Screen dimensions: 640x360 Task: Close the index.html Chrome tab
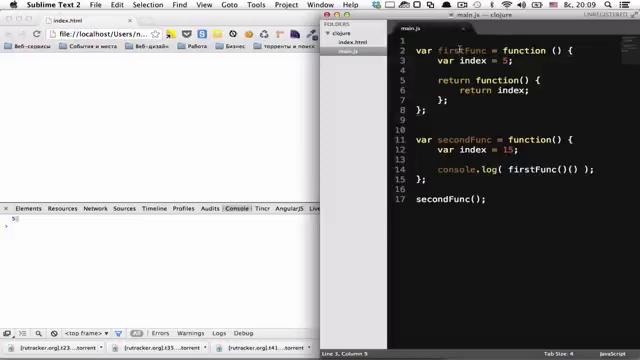(x=130, y=20)
